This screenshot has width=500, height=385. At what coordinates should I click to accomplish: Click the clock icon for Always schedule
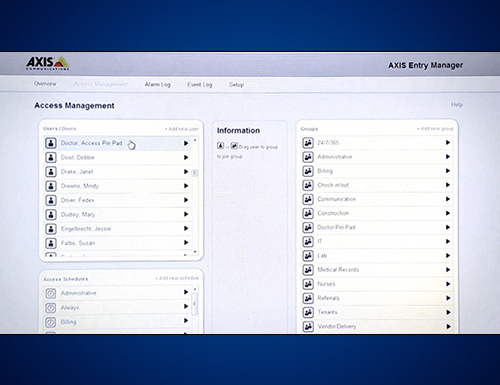point(51,308)
